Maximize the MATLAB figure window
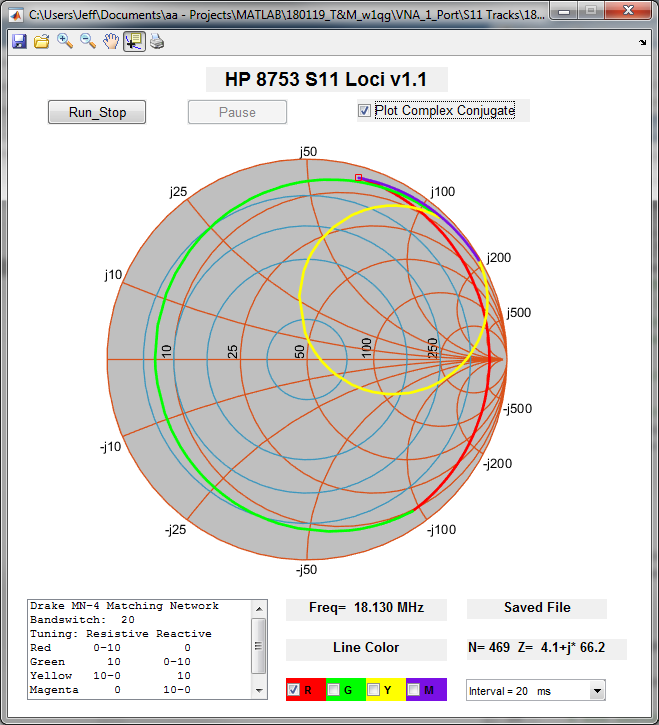The height and width of the screenshot is (725, 659). point(591,11)
